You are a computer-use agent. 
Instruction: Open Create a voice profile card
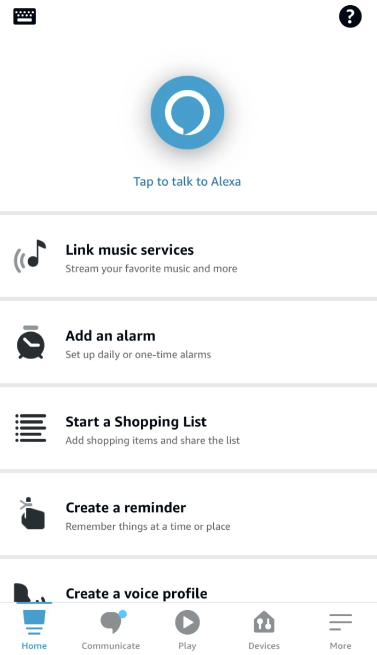[188, 581]
